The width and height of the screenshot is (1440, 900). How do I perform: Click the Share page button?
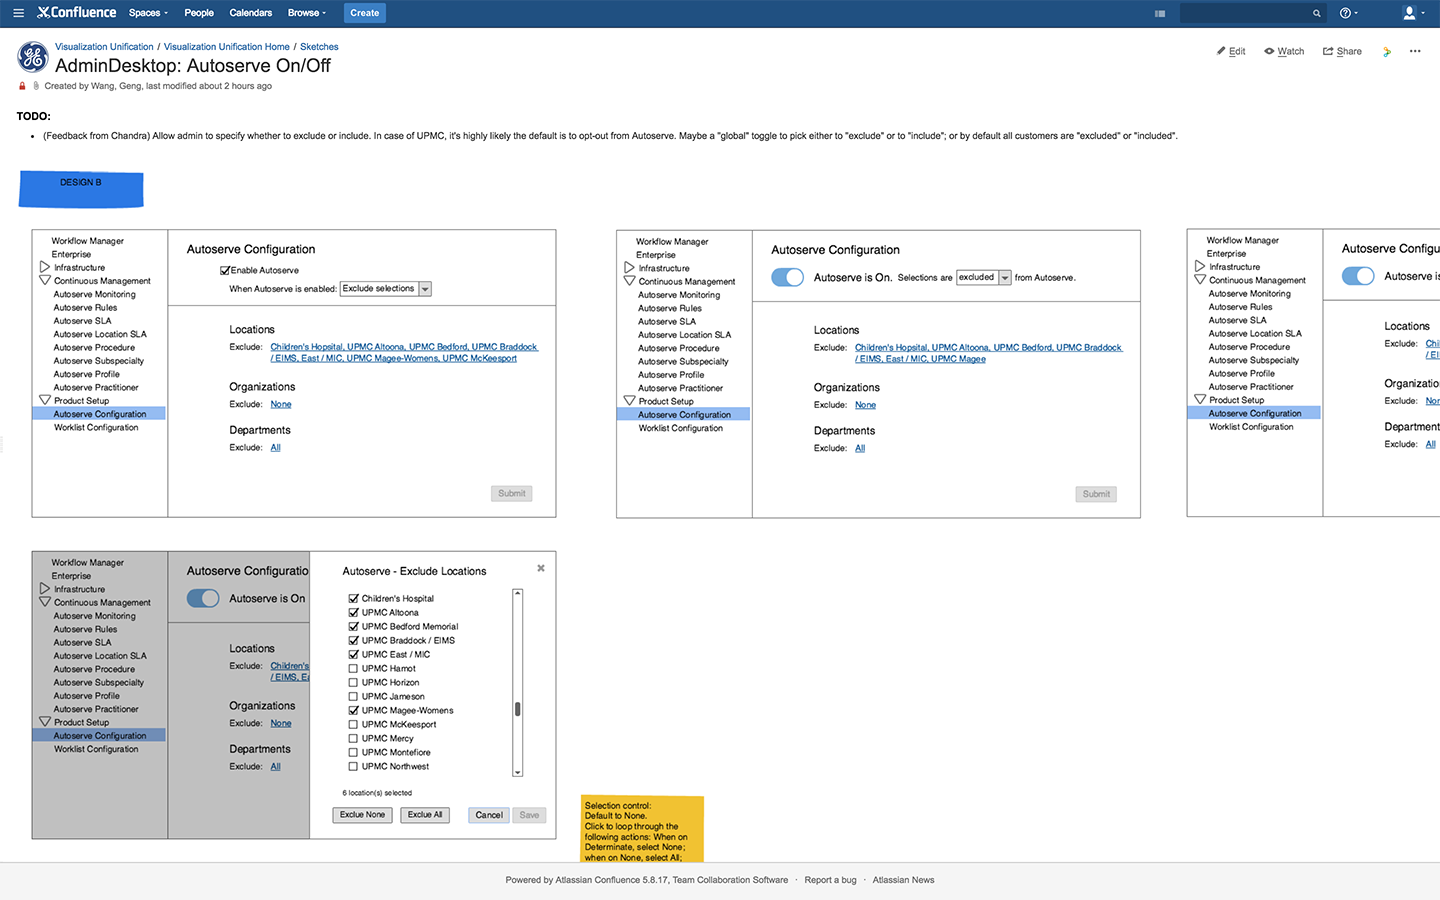(1342, 51)
